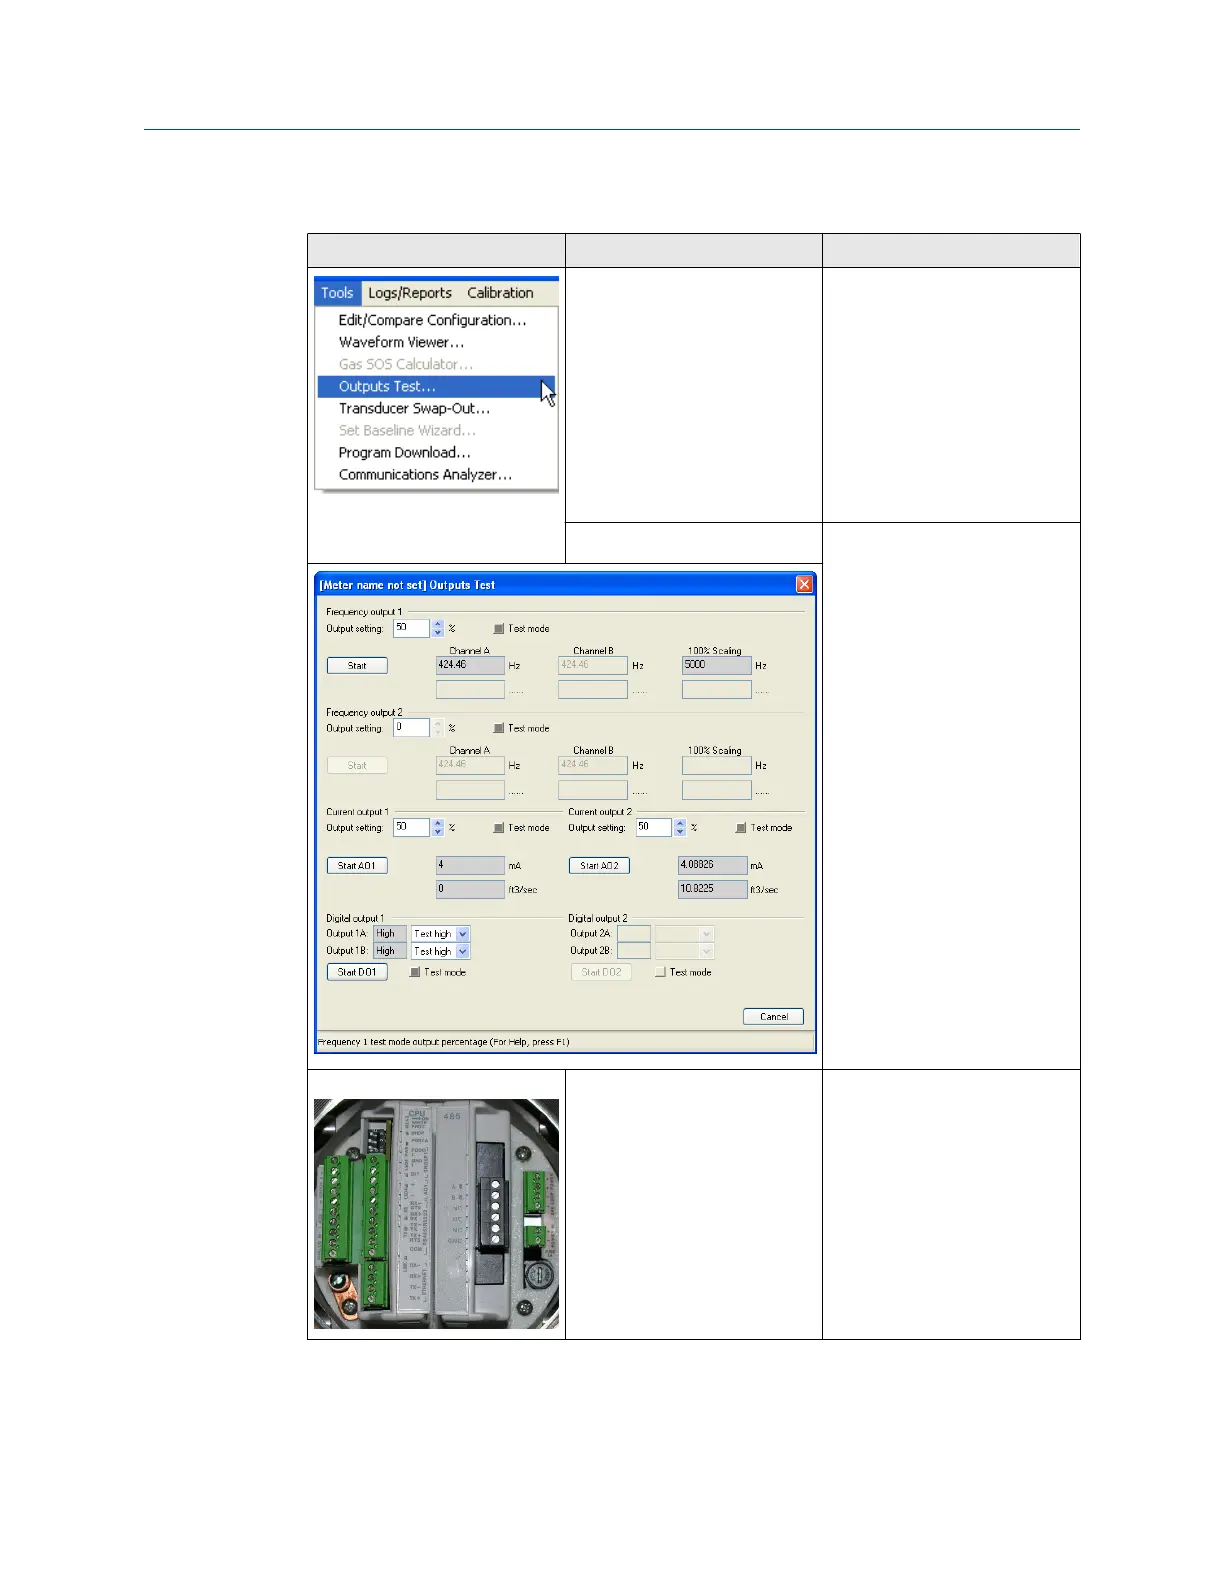Cancel the Outputs Test dialog
The height and width of the screenshot is (1584, 1224).
[x=773, y=1016]
